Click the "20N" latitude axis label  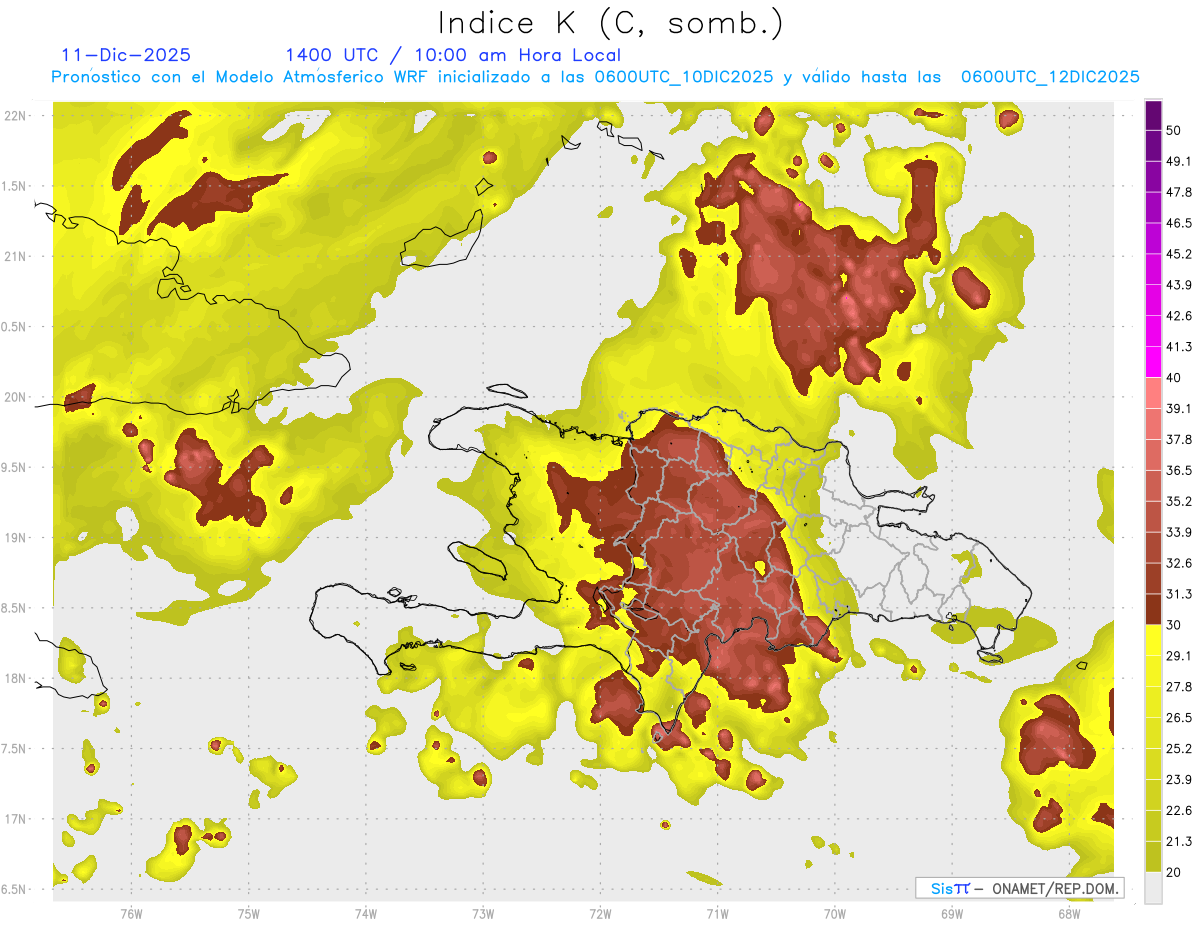pyautogui.click(x=16, y=397)
